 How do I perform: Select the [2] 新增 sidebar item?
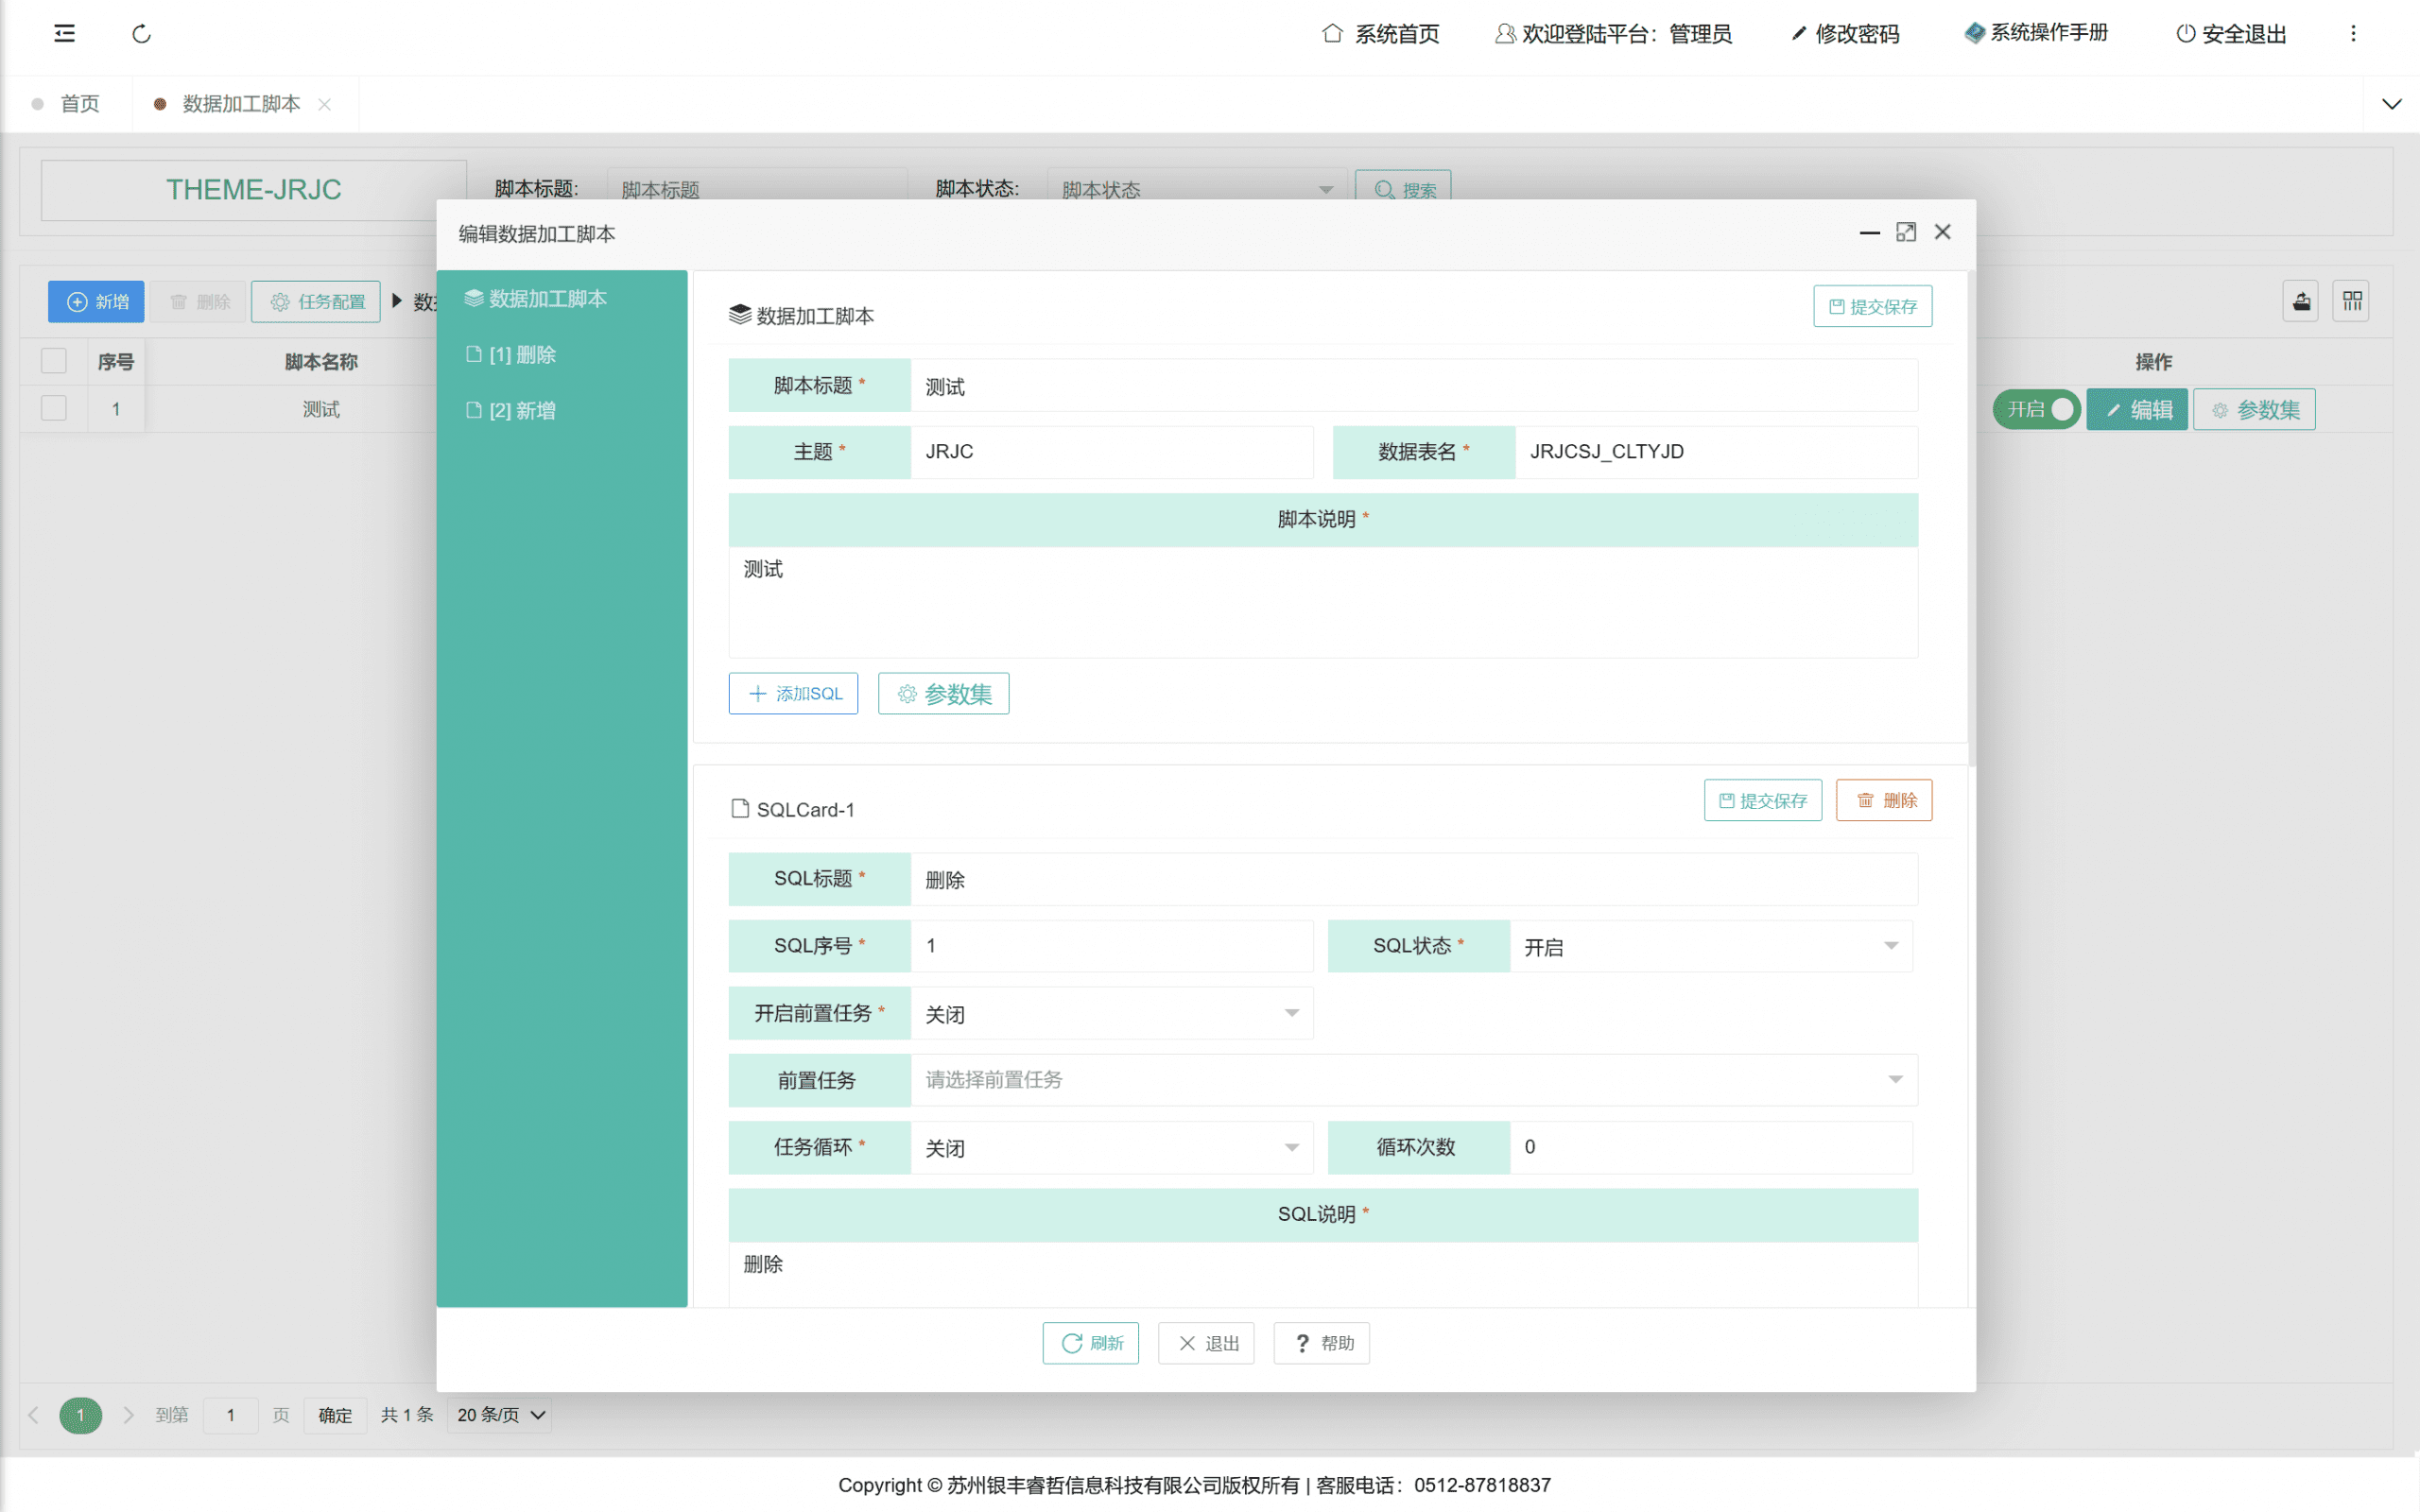point(522,411)
